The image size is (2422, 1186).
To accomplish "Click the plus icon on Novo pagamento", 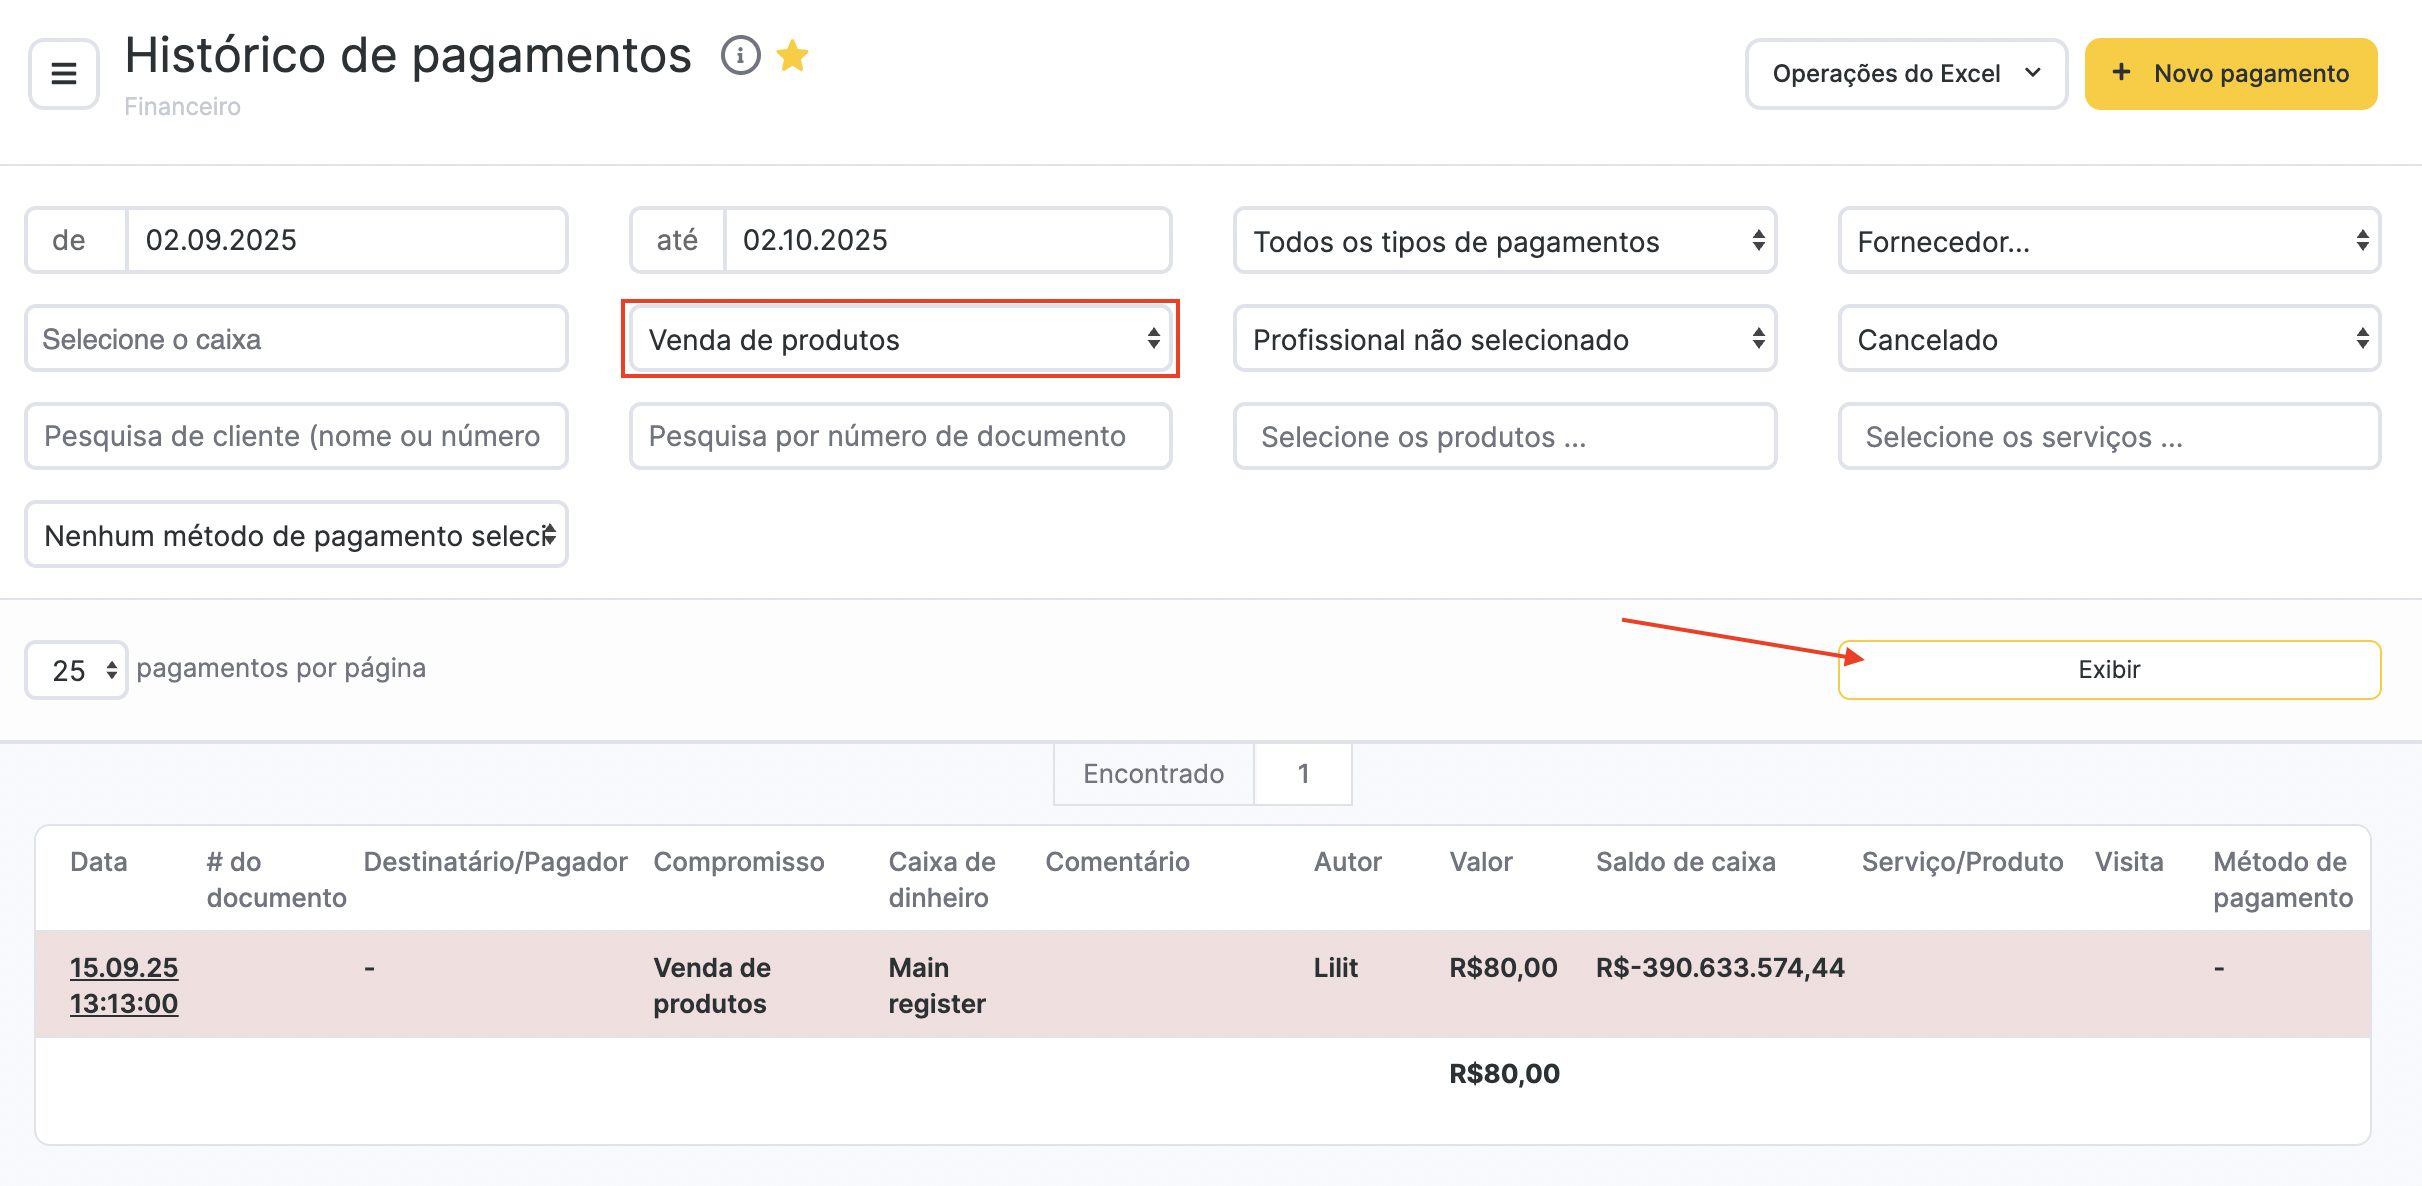I will click(x=2121, y=73).
